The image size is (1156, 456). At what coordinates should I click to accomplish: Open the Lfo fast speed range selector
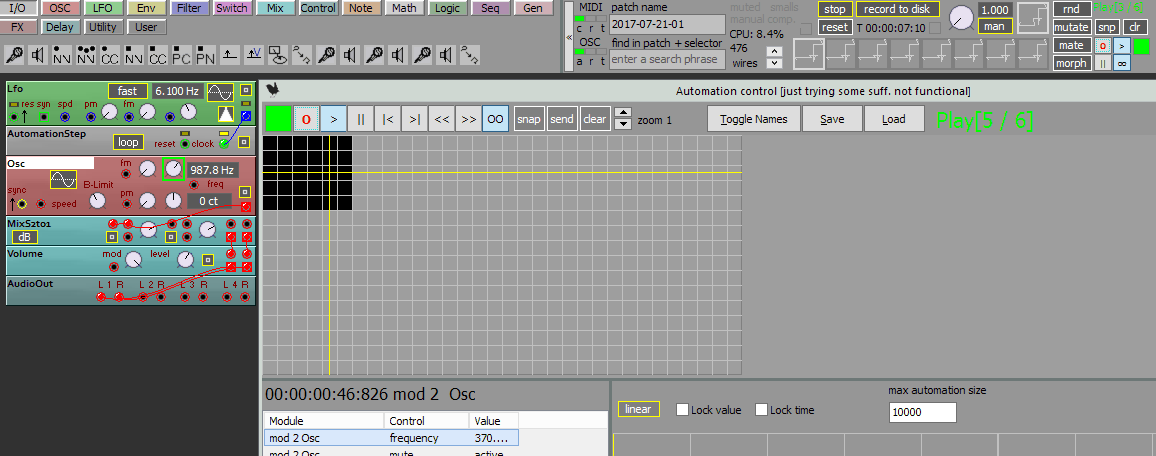(128, 91)
